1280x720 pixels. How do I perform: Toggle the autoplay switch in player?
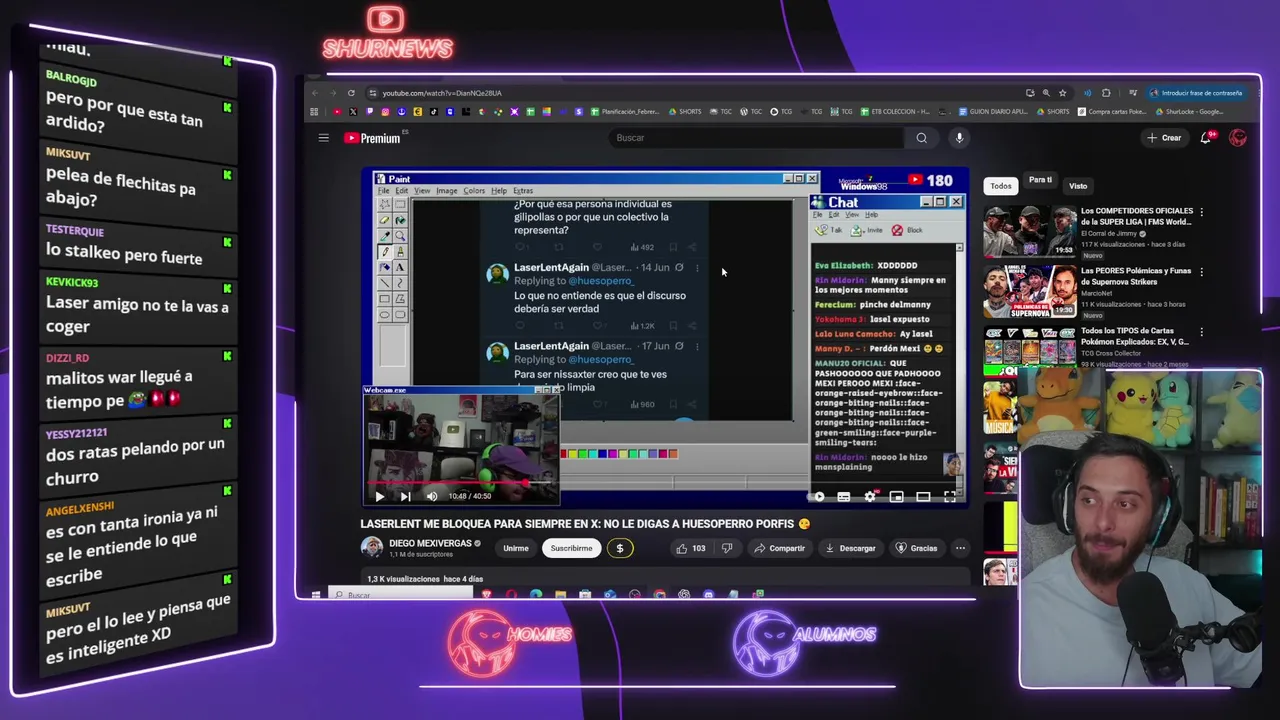[818, 497]
